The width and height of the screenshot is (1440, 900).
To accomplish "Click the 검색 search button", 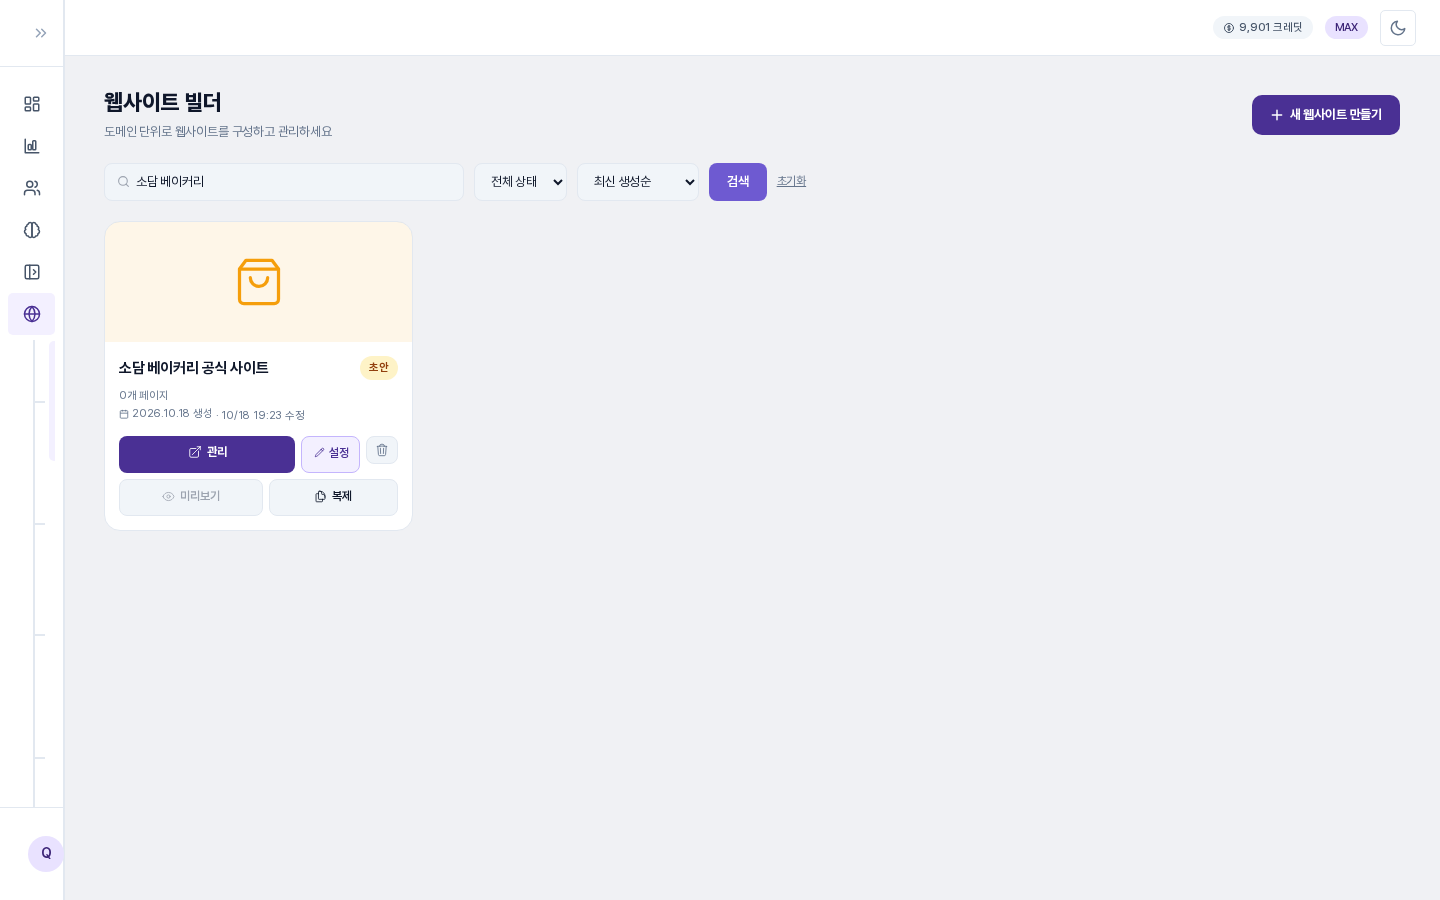I will tap(738, 182).
